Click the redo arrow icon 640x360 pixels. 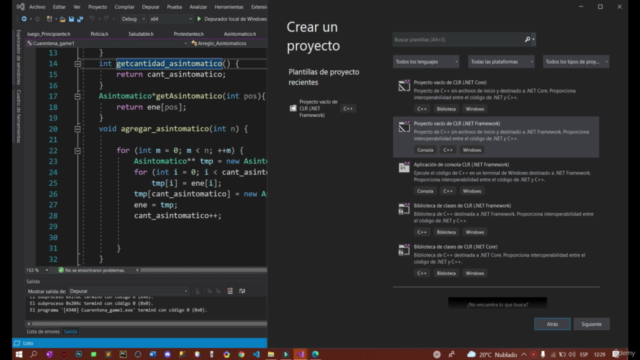[106, 19]
